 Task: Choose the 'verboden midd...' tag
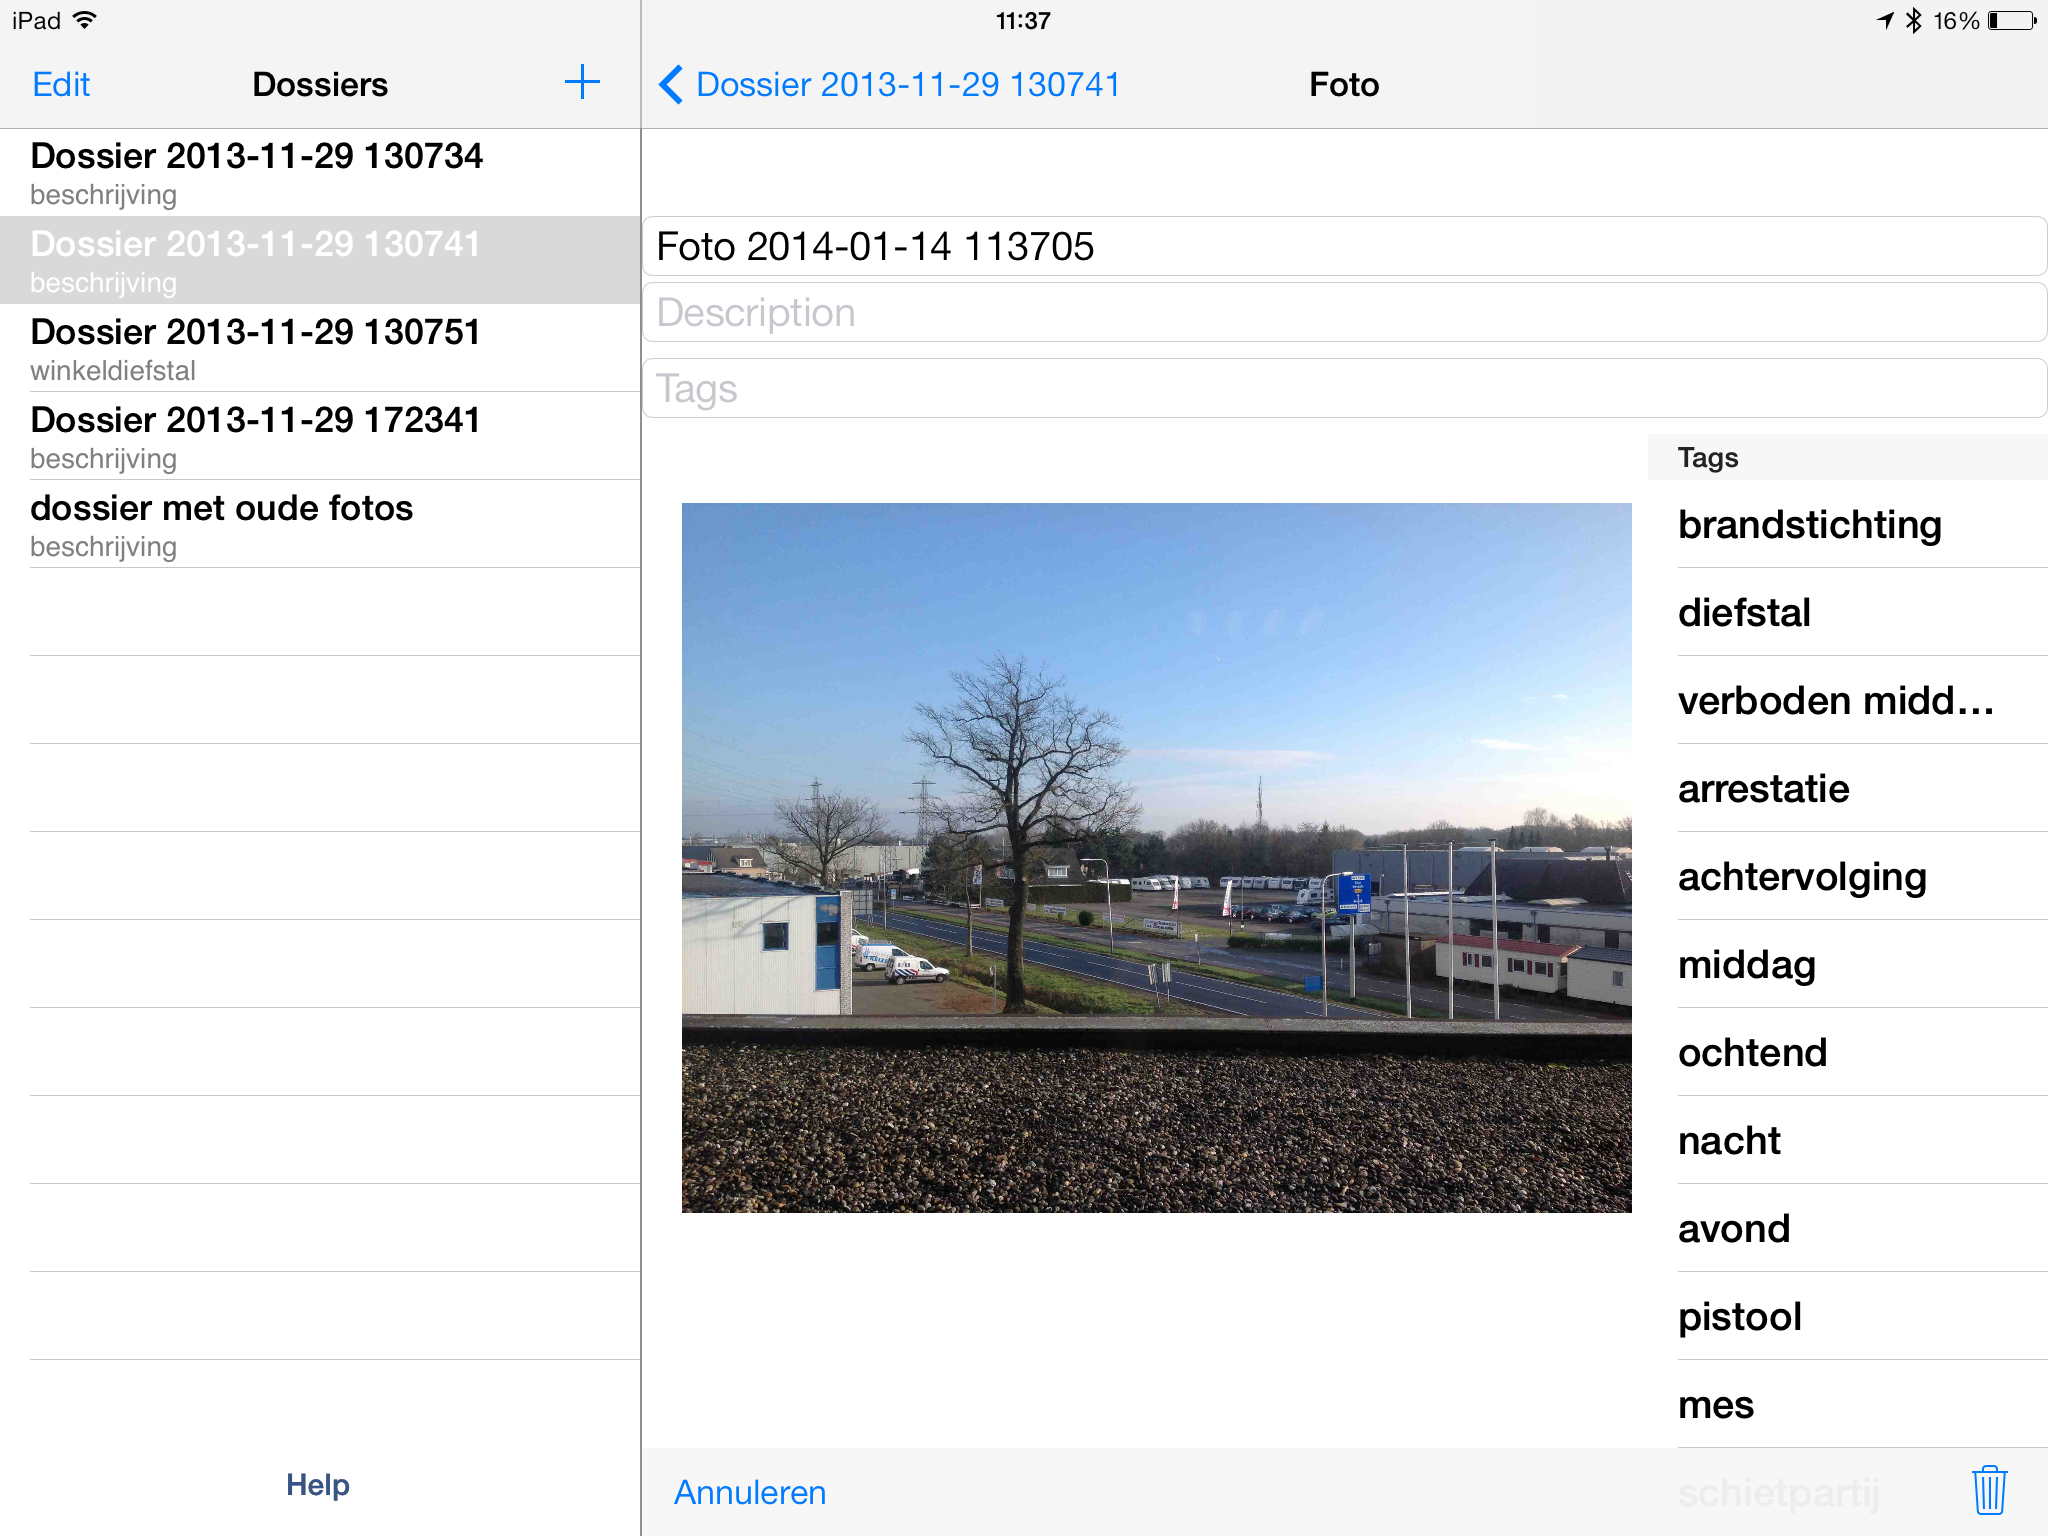pyautogui.click(x=1848, y=700)
